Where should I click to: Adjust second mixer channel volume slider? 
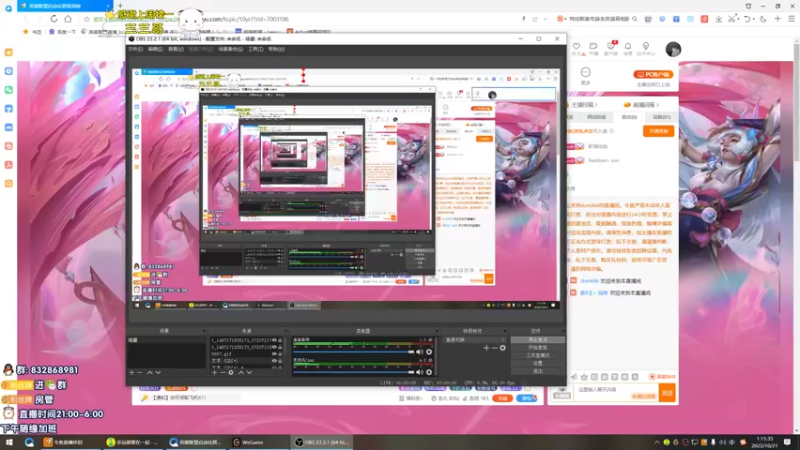tap(354, 372)
